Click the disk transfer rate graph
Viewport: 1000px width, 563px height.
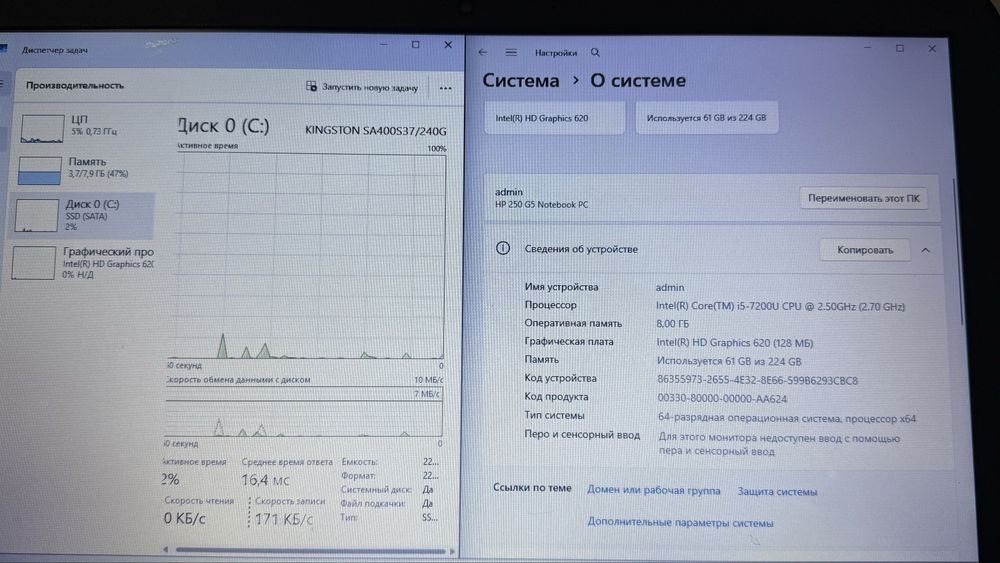coord(304,412)
